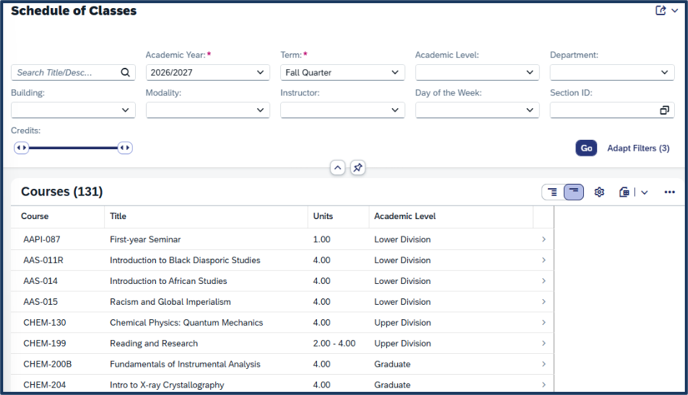Switch to the hierarchical list view
The height and width of the screenshot is (395, 688).
pos(553,192)
